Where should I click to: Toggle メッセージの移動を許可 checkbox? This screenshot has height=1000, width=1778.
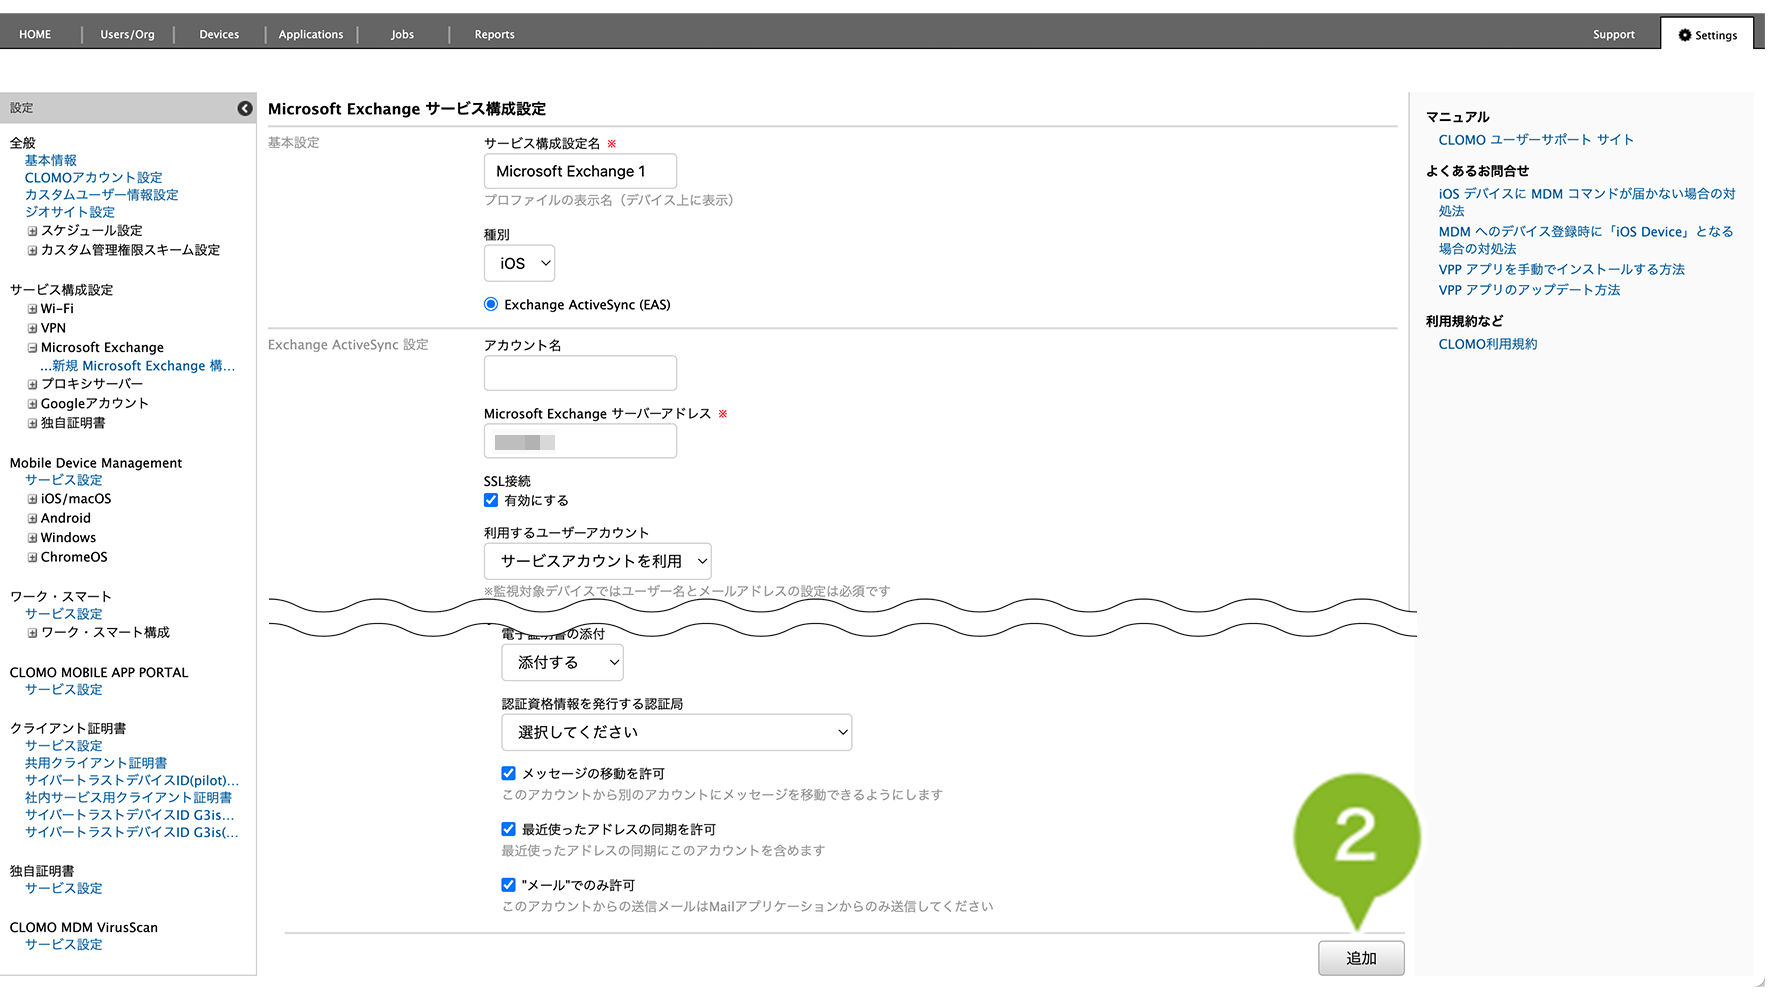508,773
